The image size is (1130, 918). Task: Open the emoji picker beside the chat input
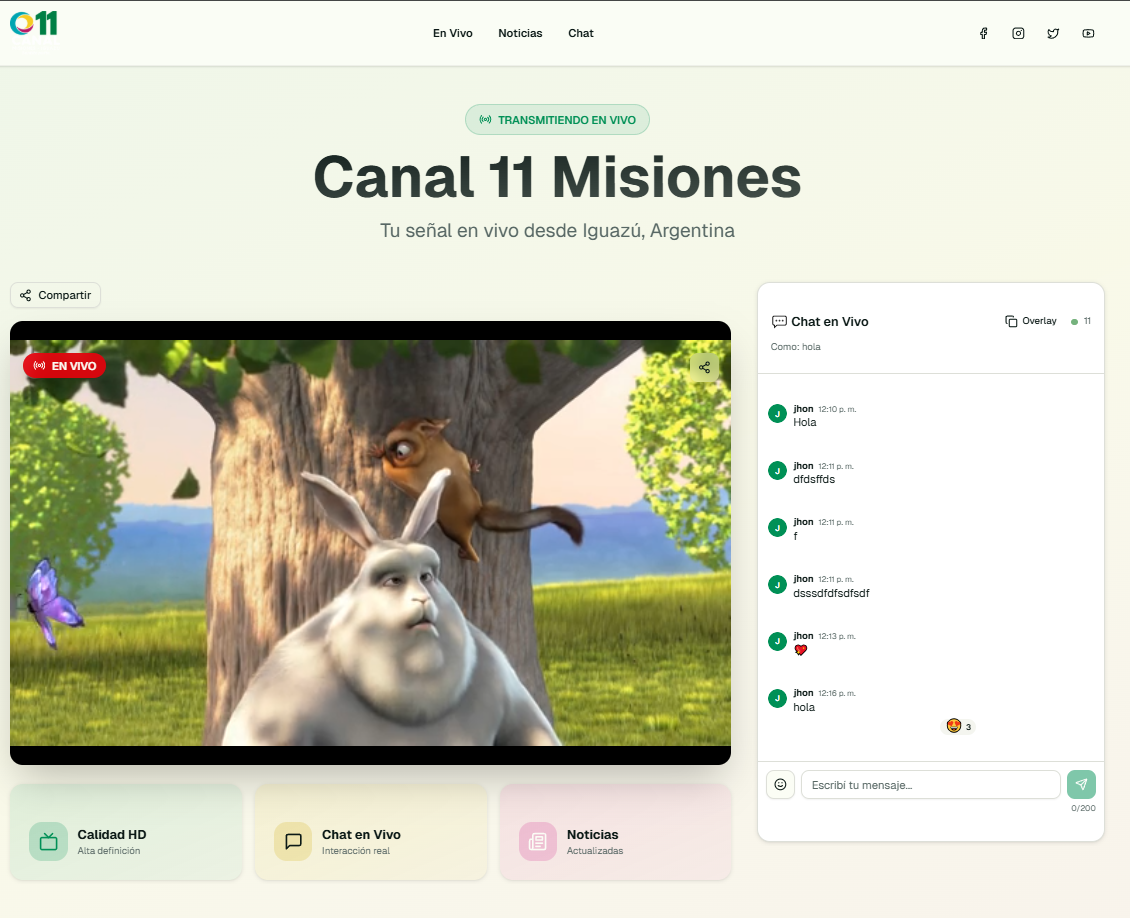[x=780, y=784]
